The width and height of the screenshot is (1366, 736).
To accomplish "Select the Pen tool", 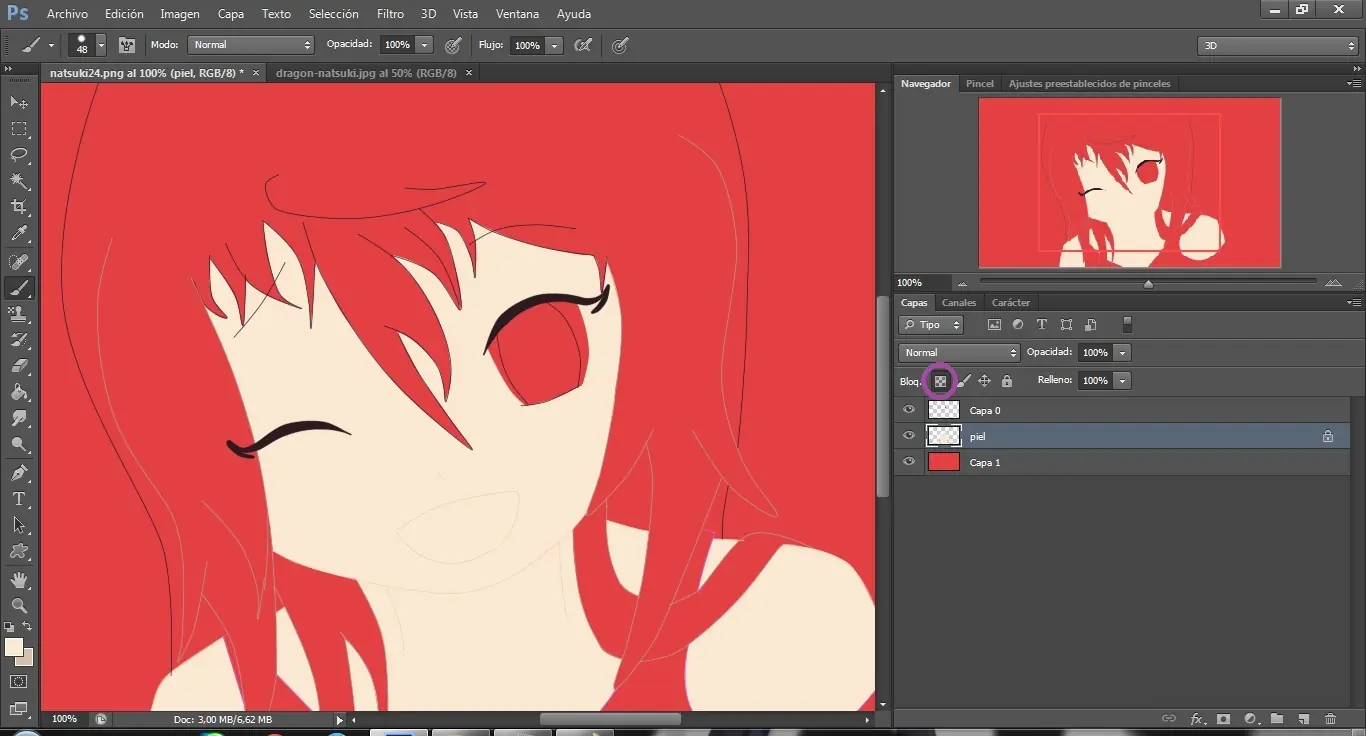I will pos(19,472).
